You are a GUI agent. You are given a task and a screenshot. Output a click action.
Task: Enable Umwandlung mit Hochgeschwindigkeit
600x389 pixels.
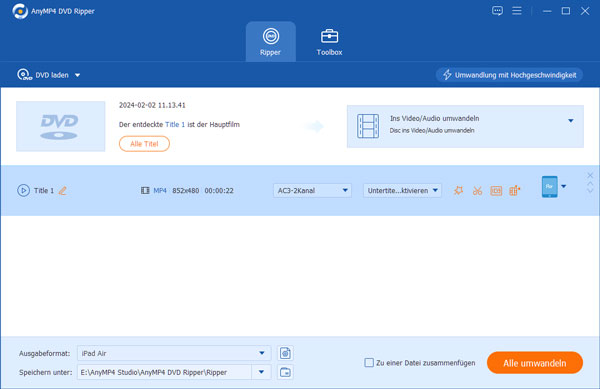(x=509, y=75)
